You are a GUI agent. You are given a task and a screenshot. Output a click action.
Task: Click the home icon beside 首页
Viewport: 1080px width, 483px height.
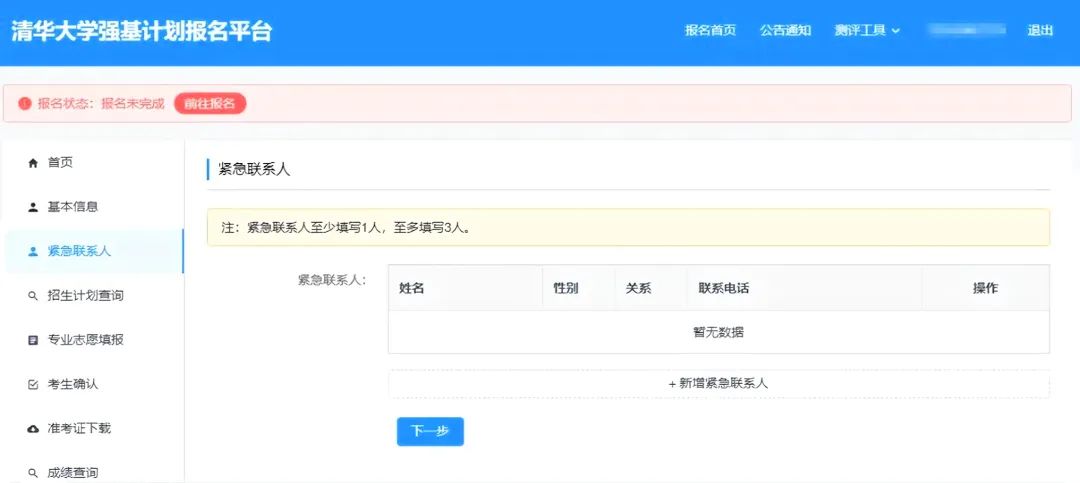point(33,163)
